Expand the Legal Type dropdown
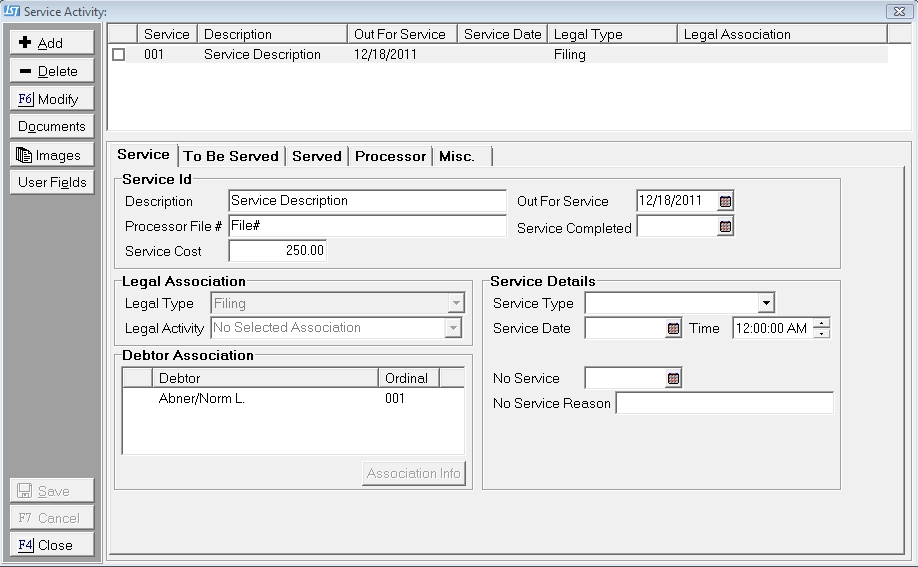This screenshot has width=918, height=567. (x=455, y=303)
